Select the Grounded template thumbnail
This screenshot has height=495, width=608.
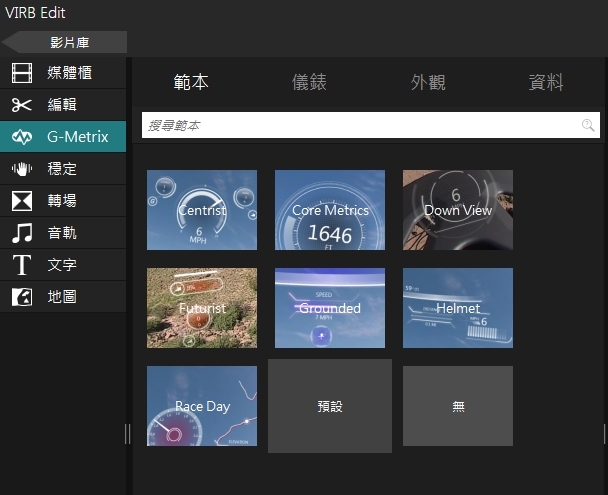click(330, 308)
